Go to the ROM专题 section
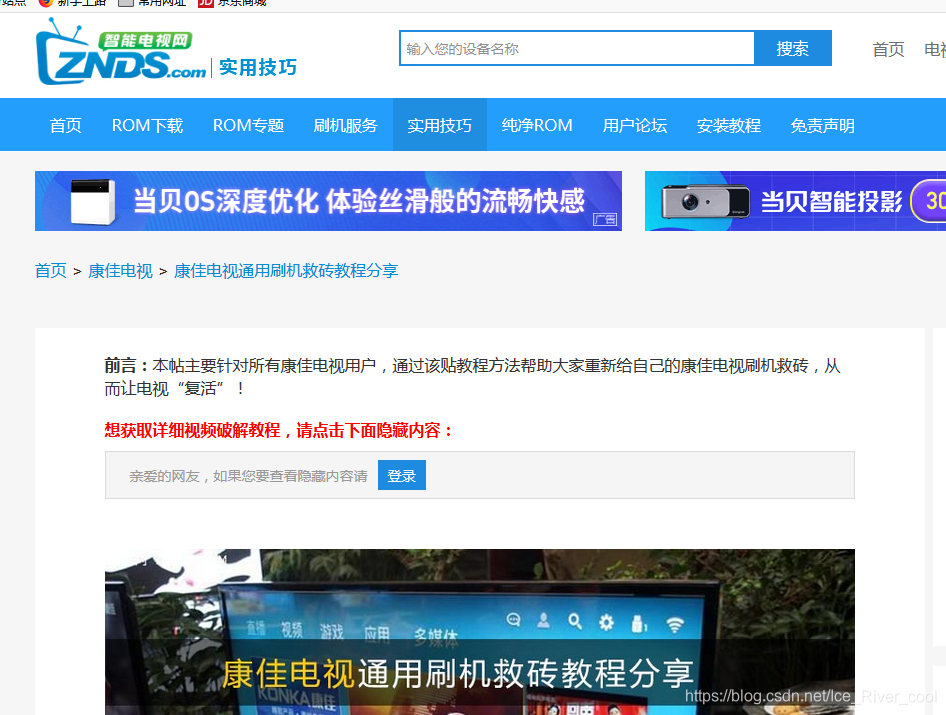The height and width of the screenshot is (715, 946). coord(248,126)
